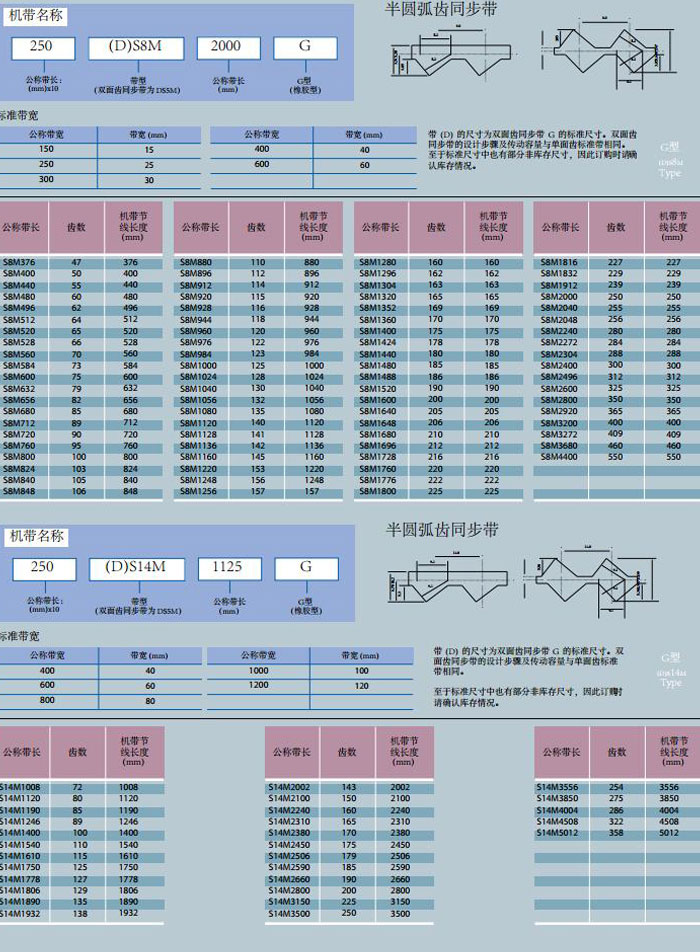Click the (D)S8M belt type box
The width and height of the screenshot is (700, 952).
(x=135, y=48)
